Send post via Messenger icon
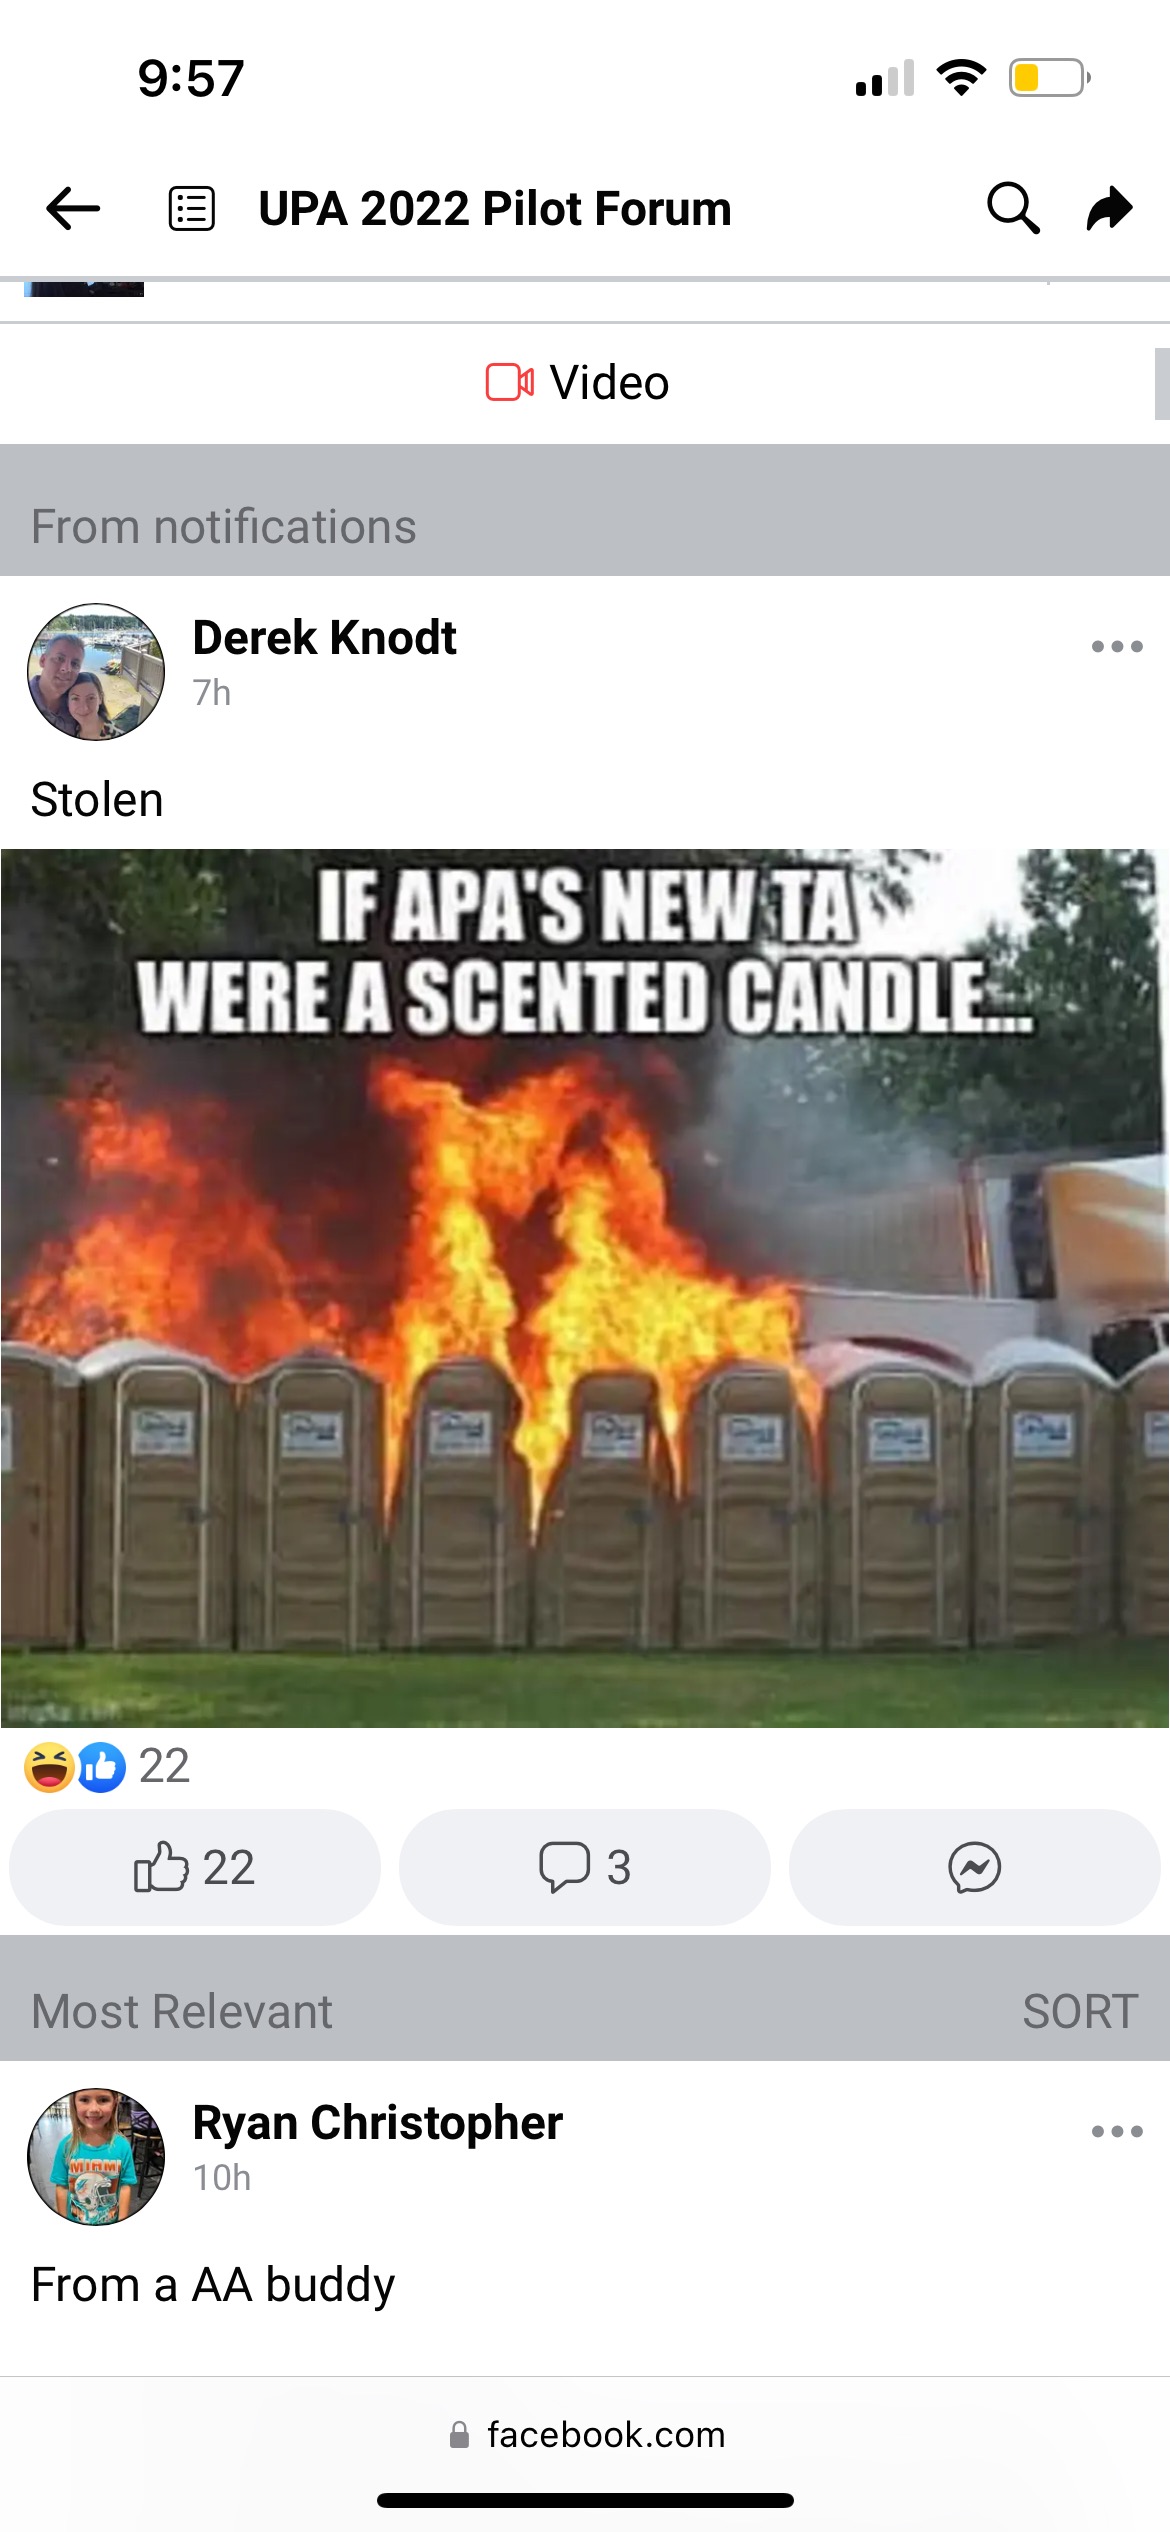The width and height of the screenshot is (1170, 2532). [975, 1867]
